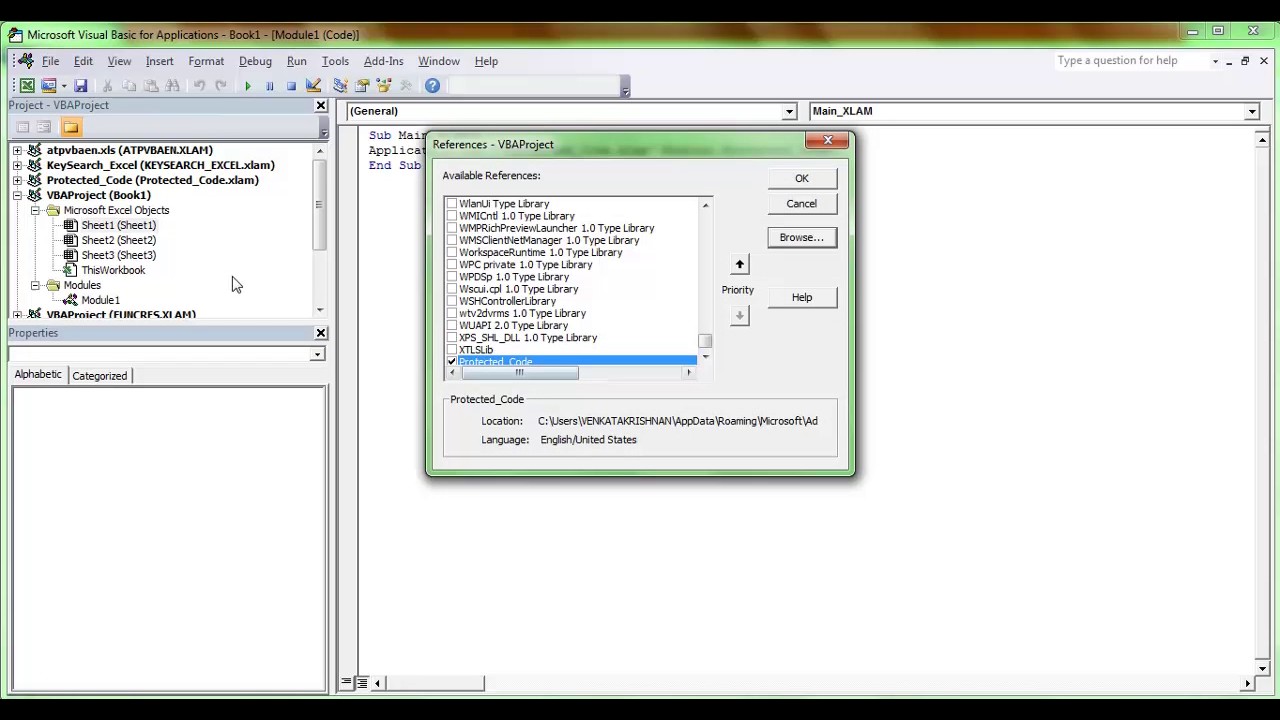The width and height of the screenshot is (1280, 720).
Task: Open VBA Help question mark icon
Action: (432, 86)
